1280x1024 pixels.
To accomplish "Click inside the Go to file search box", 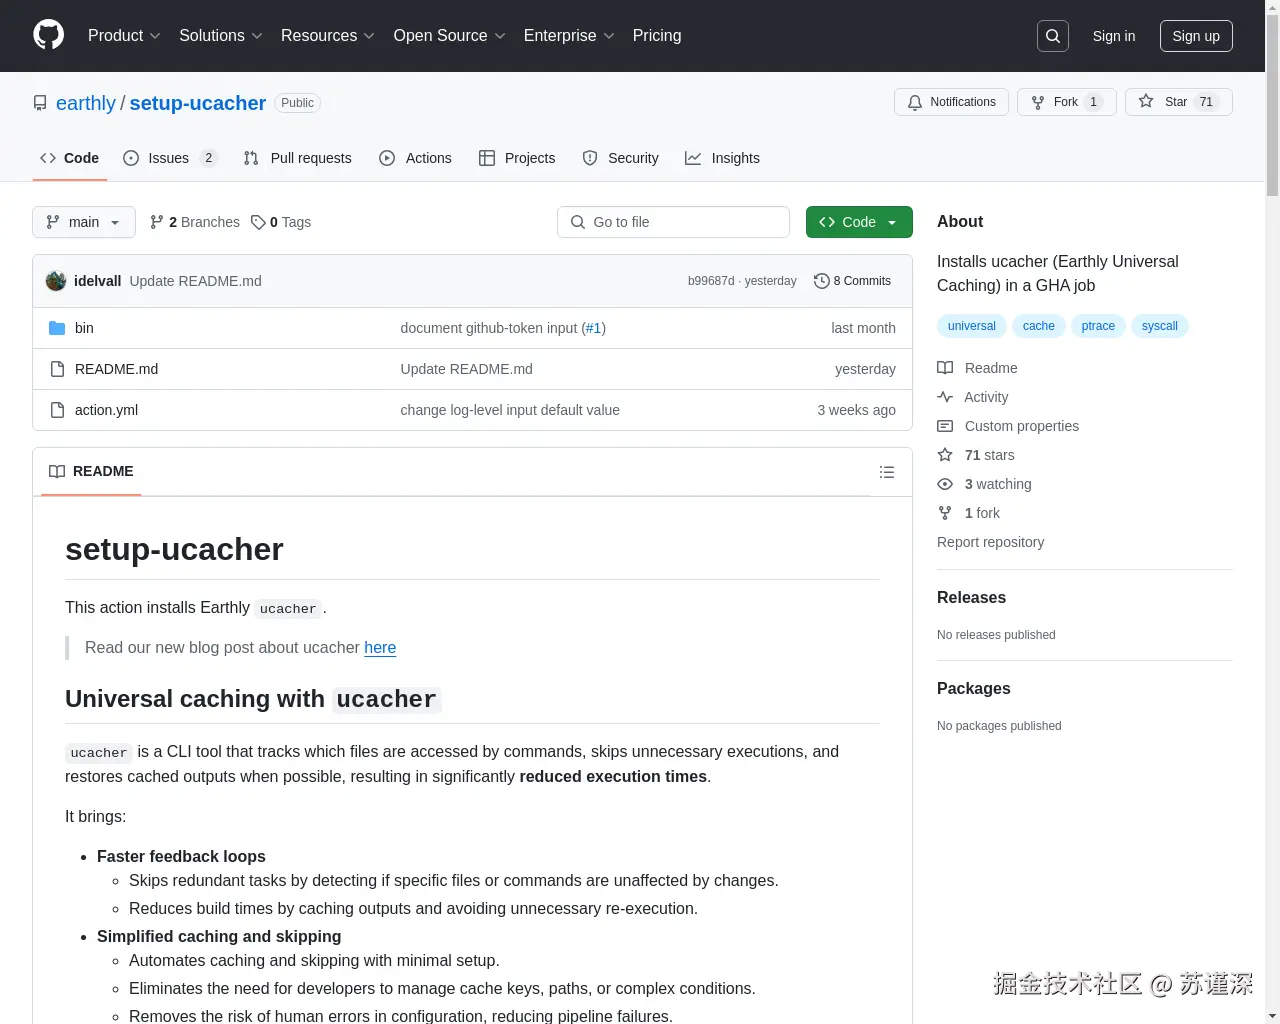I will 673,222.
